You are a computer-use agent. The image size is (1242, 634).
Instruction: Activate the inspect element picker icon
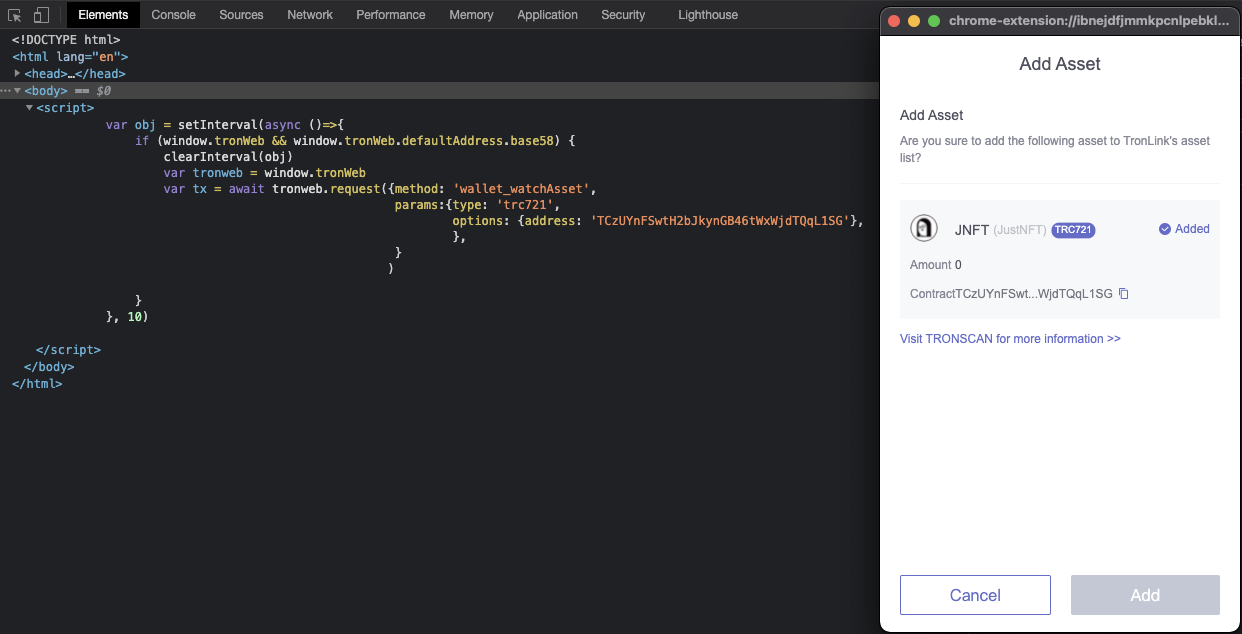(15, 15)
